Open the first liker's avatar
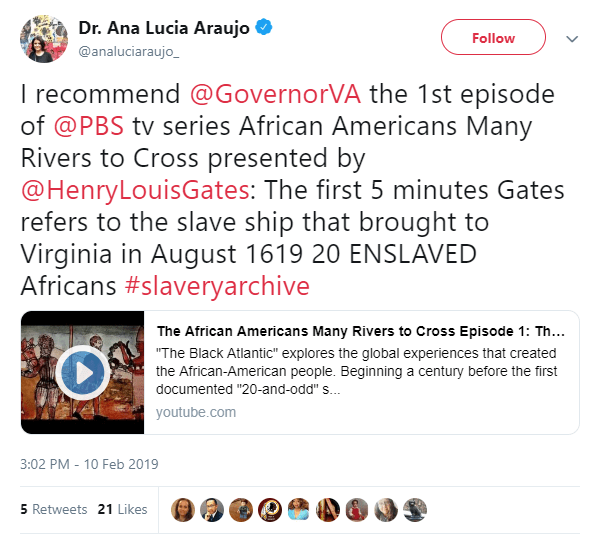 tap(183, 510)
